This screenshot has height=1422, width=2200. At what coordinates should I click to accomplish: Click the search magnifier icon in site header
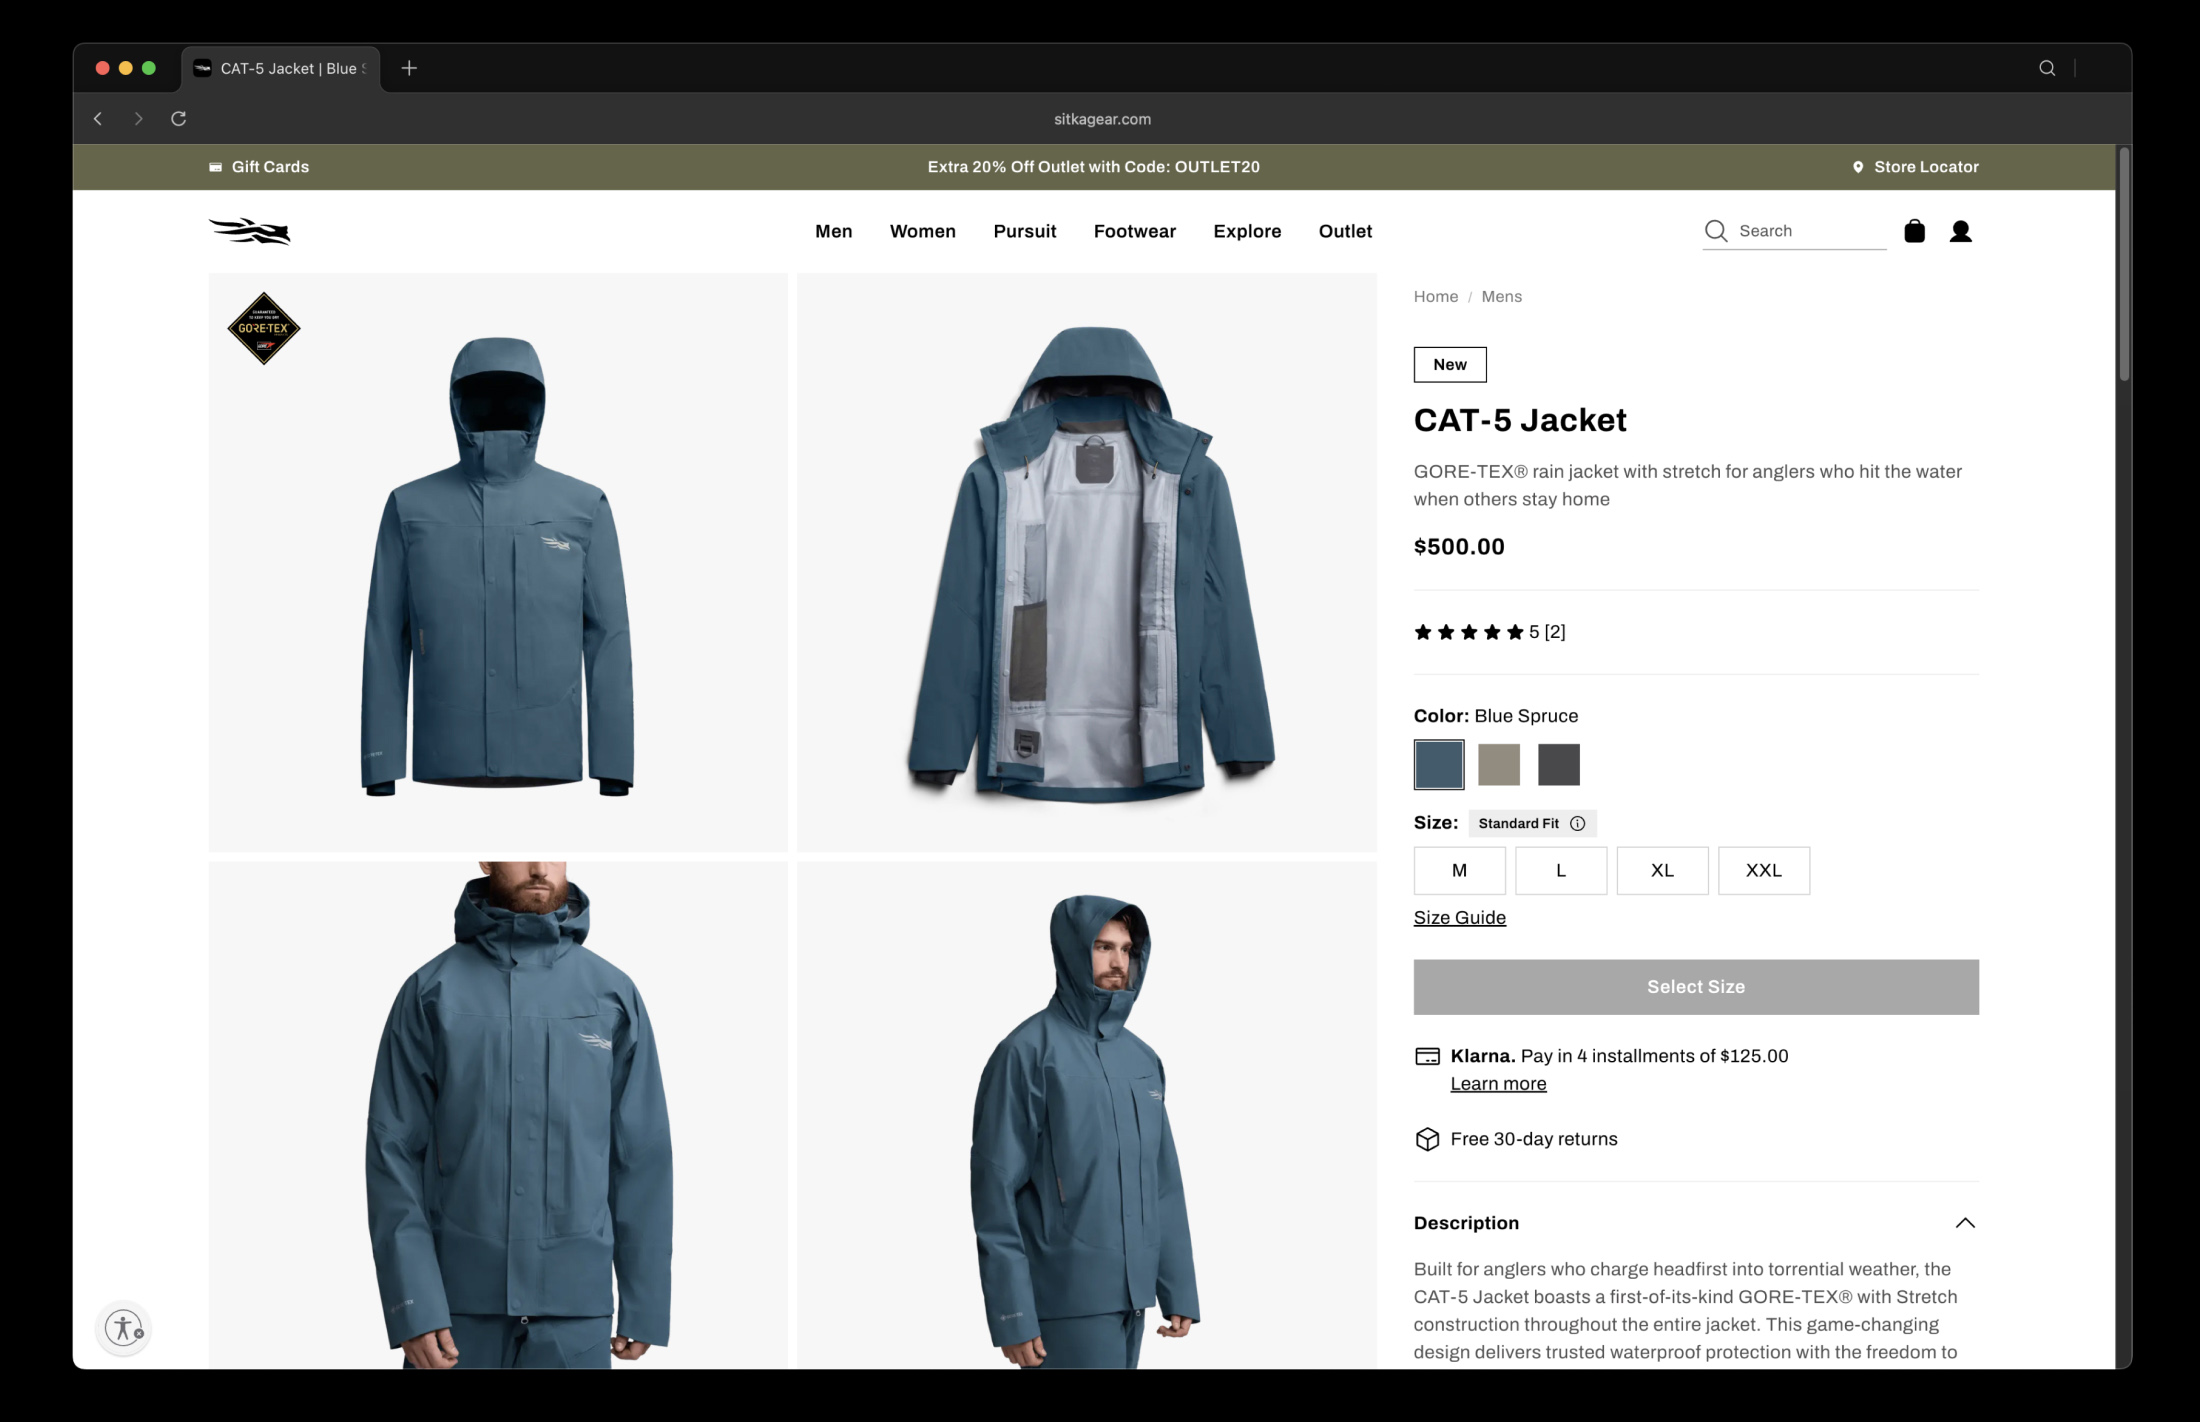pyautogui.click(x=1716, y=231)
